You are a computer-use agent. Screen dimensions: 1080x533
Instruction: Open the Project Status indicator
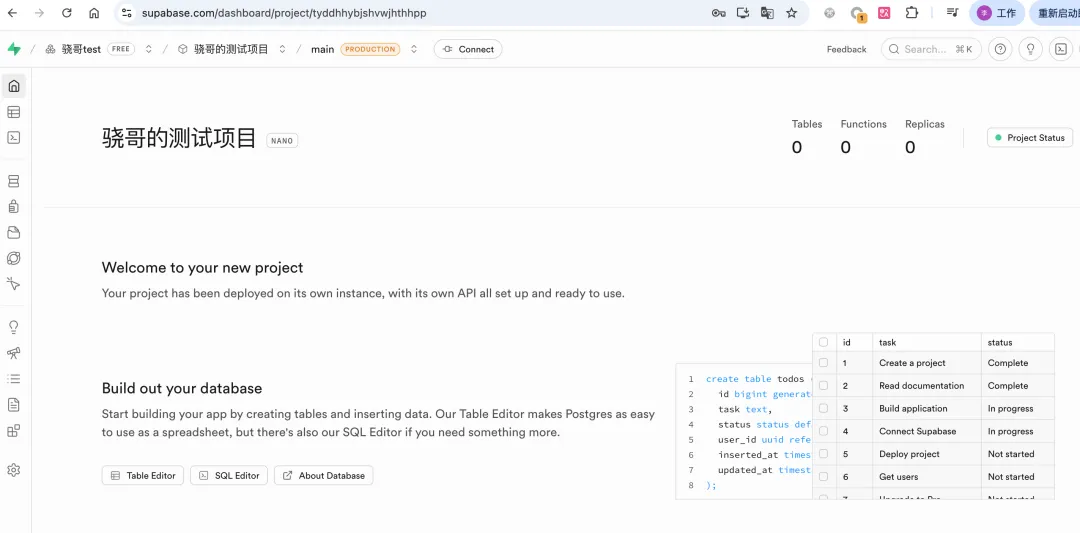click(x=1029, y=138)
